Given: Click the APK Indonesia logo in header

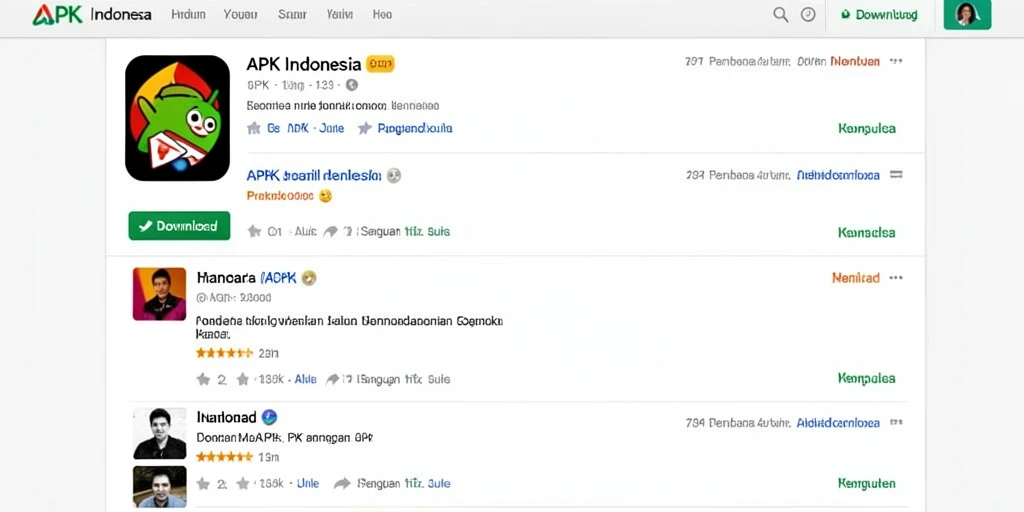Looking at the screenshot, I should tap(92, 14).
